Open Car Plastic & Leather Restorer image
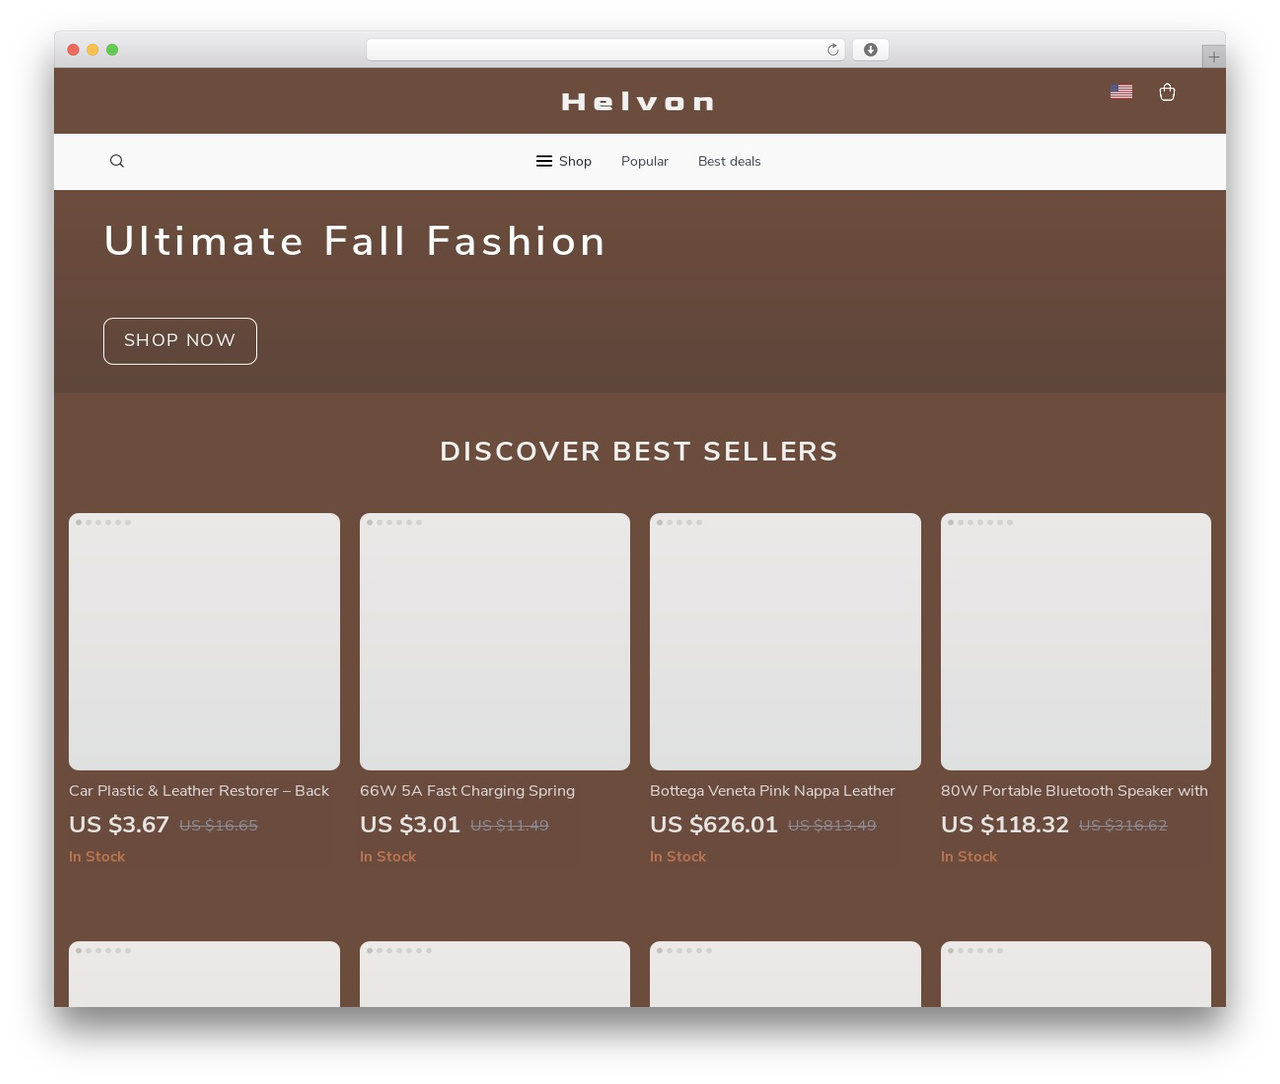 point(204,641)
